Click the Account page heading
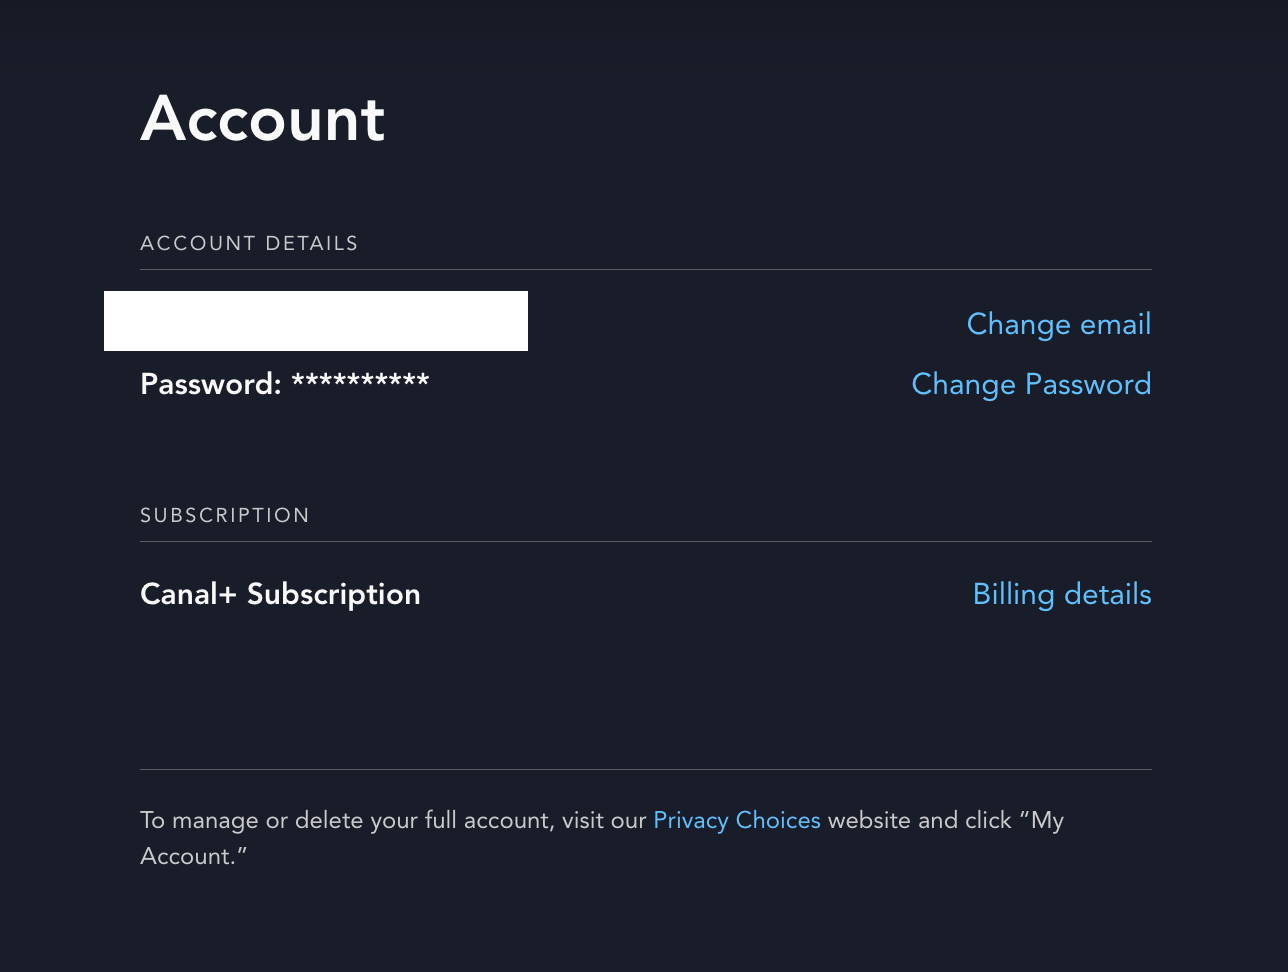Image resolution: width=1288 pixels, height=972 pixels. click(x=263, y=119)
